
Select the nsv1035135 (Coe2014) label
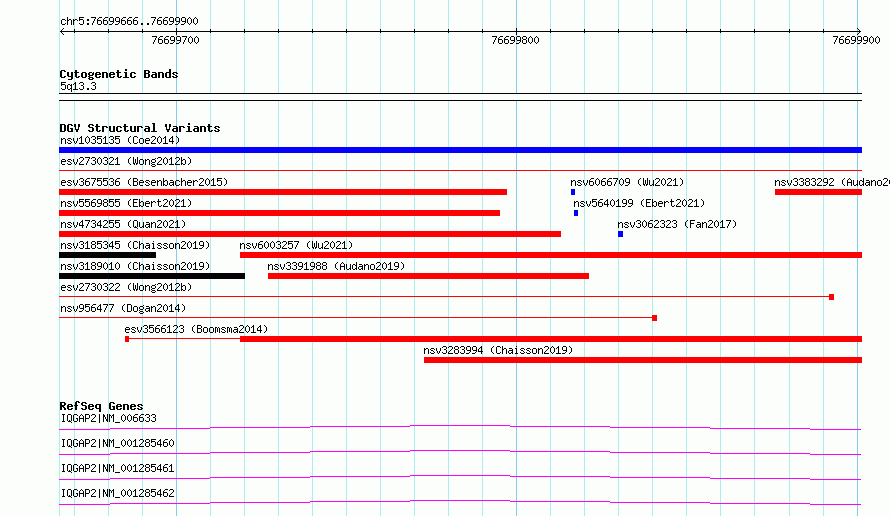(x=120, y=140)
